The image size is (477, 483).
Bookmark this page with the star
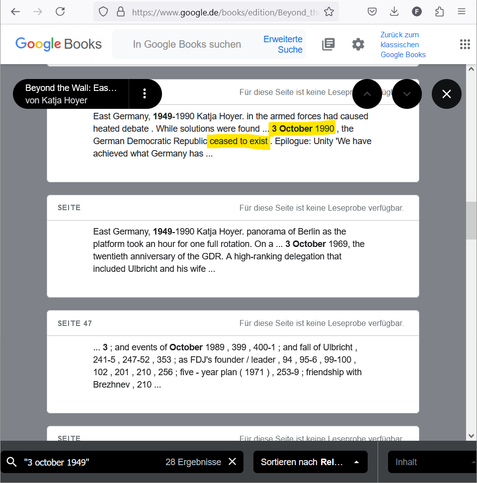(329, 12)
